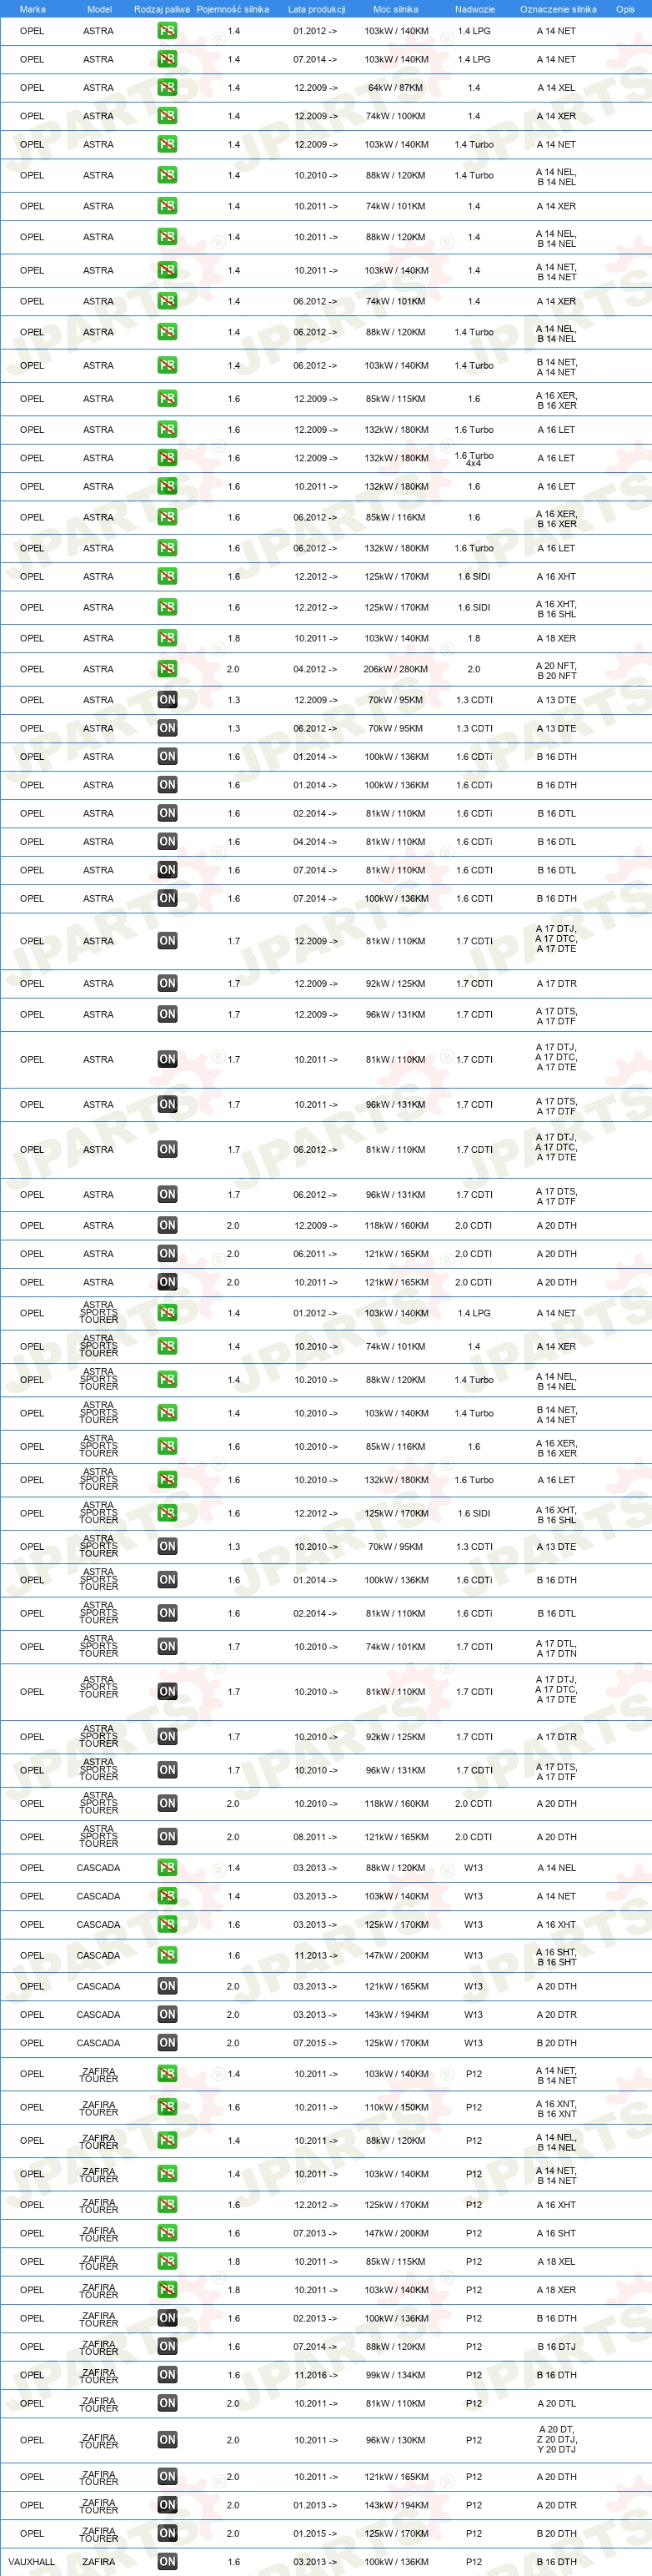Click the 02.2013 -> production date
This screenshot has height=2576, width=652.
(316, 2318)
